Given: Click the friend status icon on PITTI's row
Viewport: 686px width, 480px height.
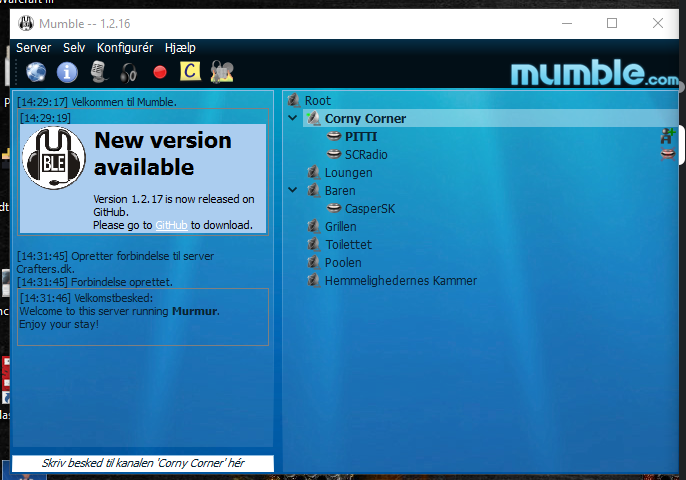Looking at the screenshot, I should pyautogui.click(x=668, y=136).
